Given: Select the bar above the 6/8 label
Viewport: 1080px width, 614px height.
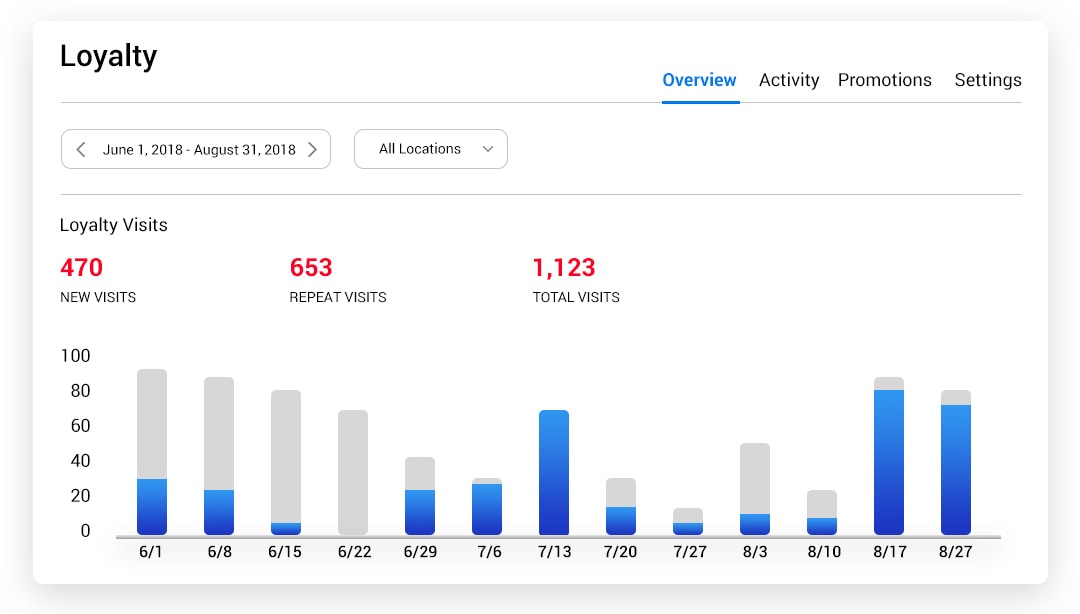Looking at the screenshot, I should click(219, 456).
